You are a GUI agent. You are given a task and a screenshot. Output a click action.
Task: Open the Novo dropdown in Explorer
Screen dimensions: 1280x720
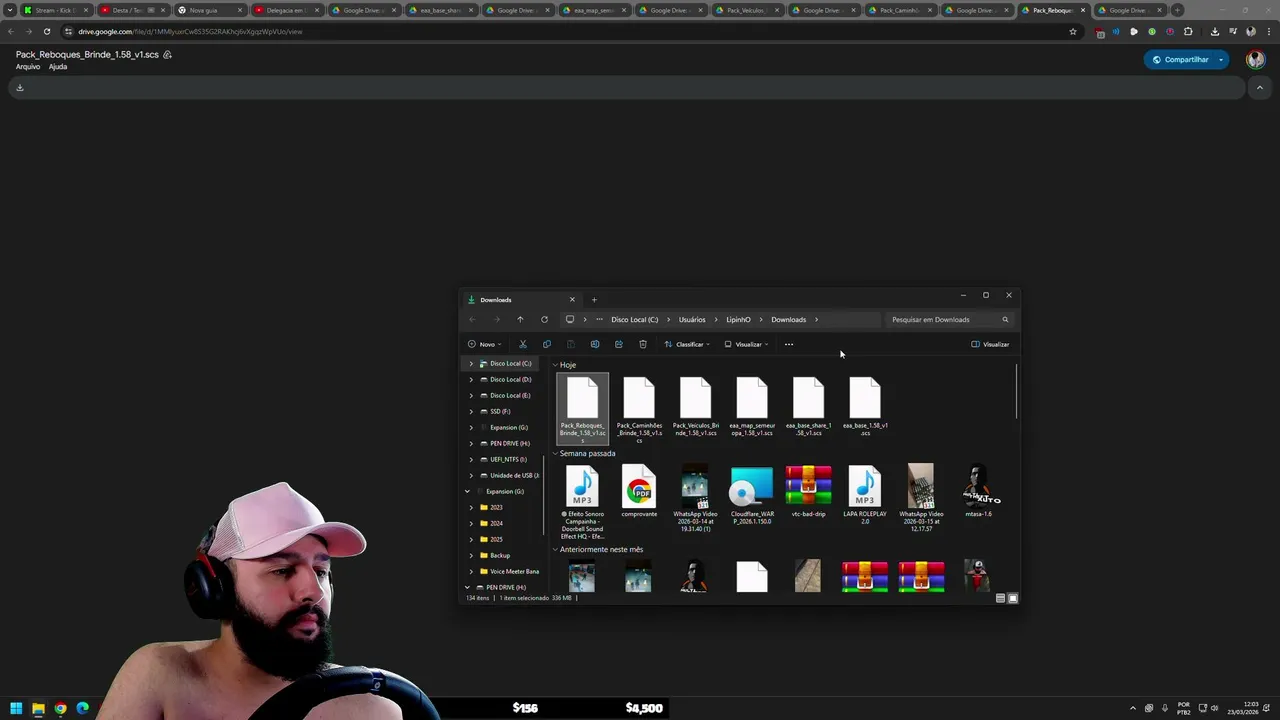(x=485, y=344)
